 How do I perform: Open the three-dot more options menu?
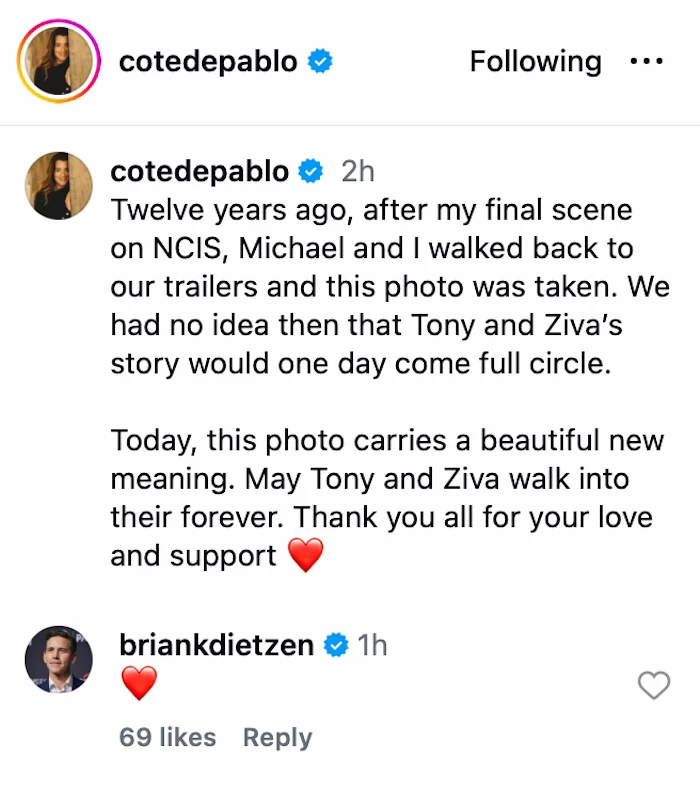pos(646,62)
